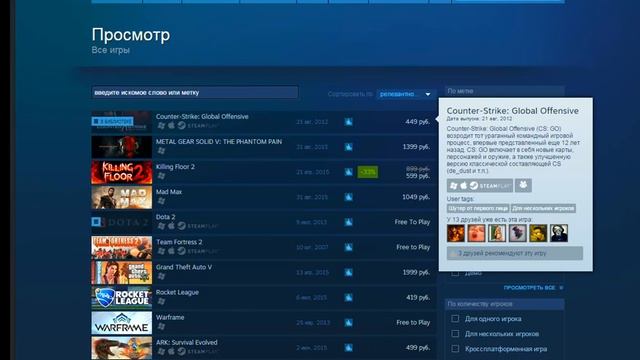
Task: Click the SteamPlay platforms badge in the CS:GO popup
Action: click(480, 186)
